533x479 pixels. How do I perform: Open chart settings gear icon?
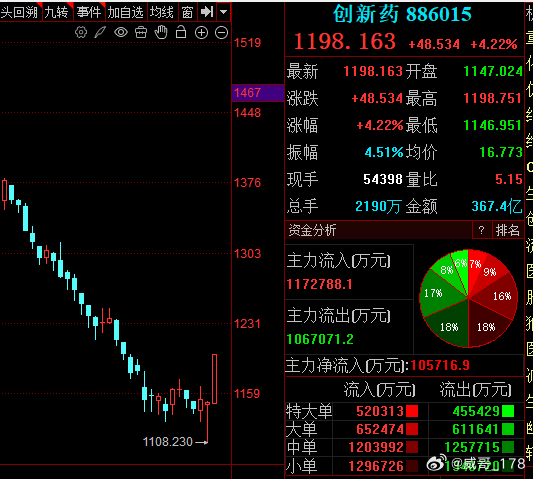click(x=81, y=33)
